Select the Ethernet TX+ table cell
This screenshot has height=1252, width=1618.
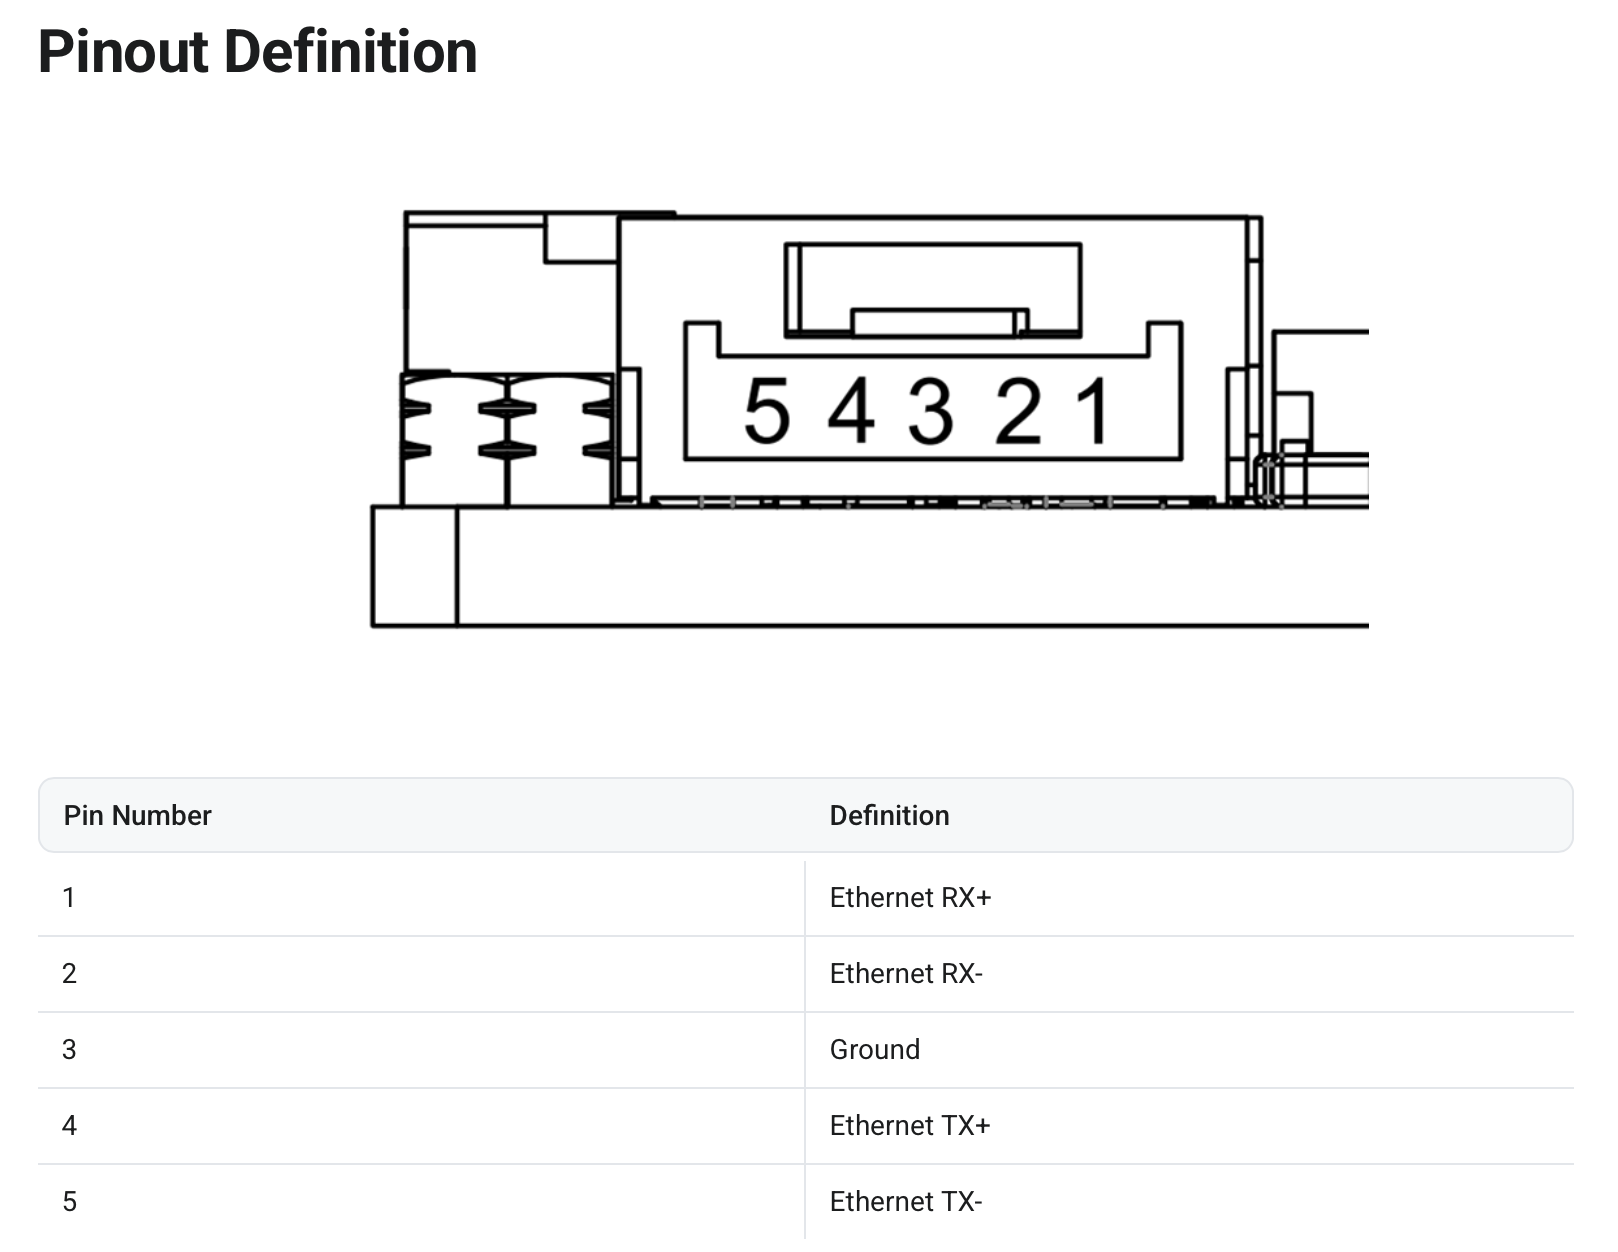909,1126
